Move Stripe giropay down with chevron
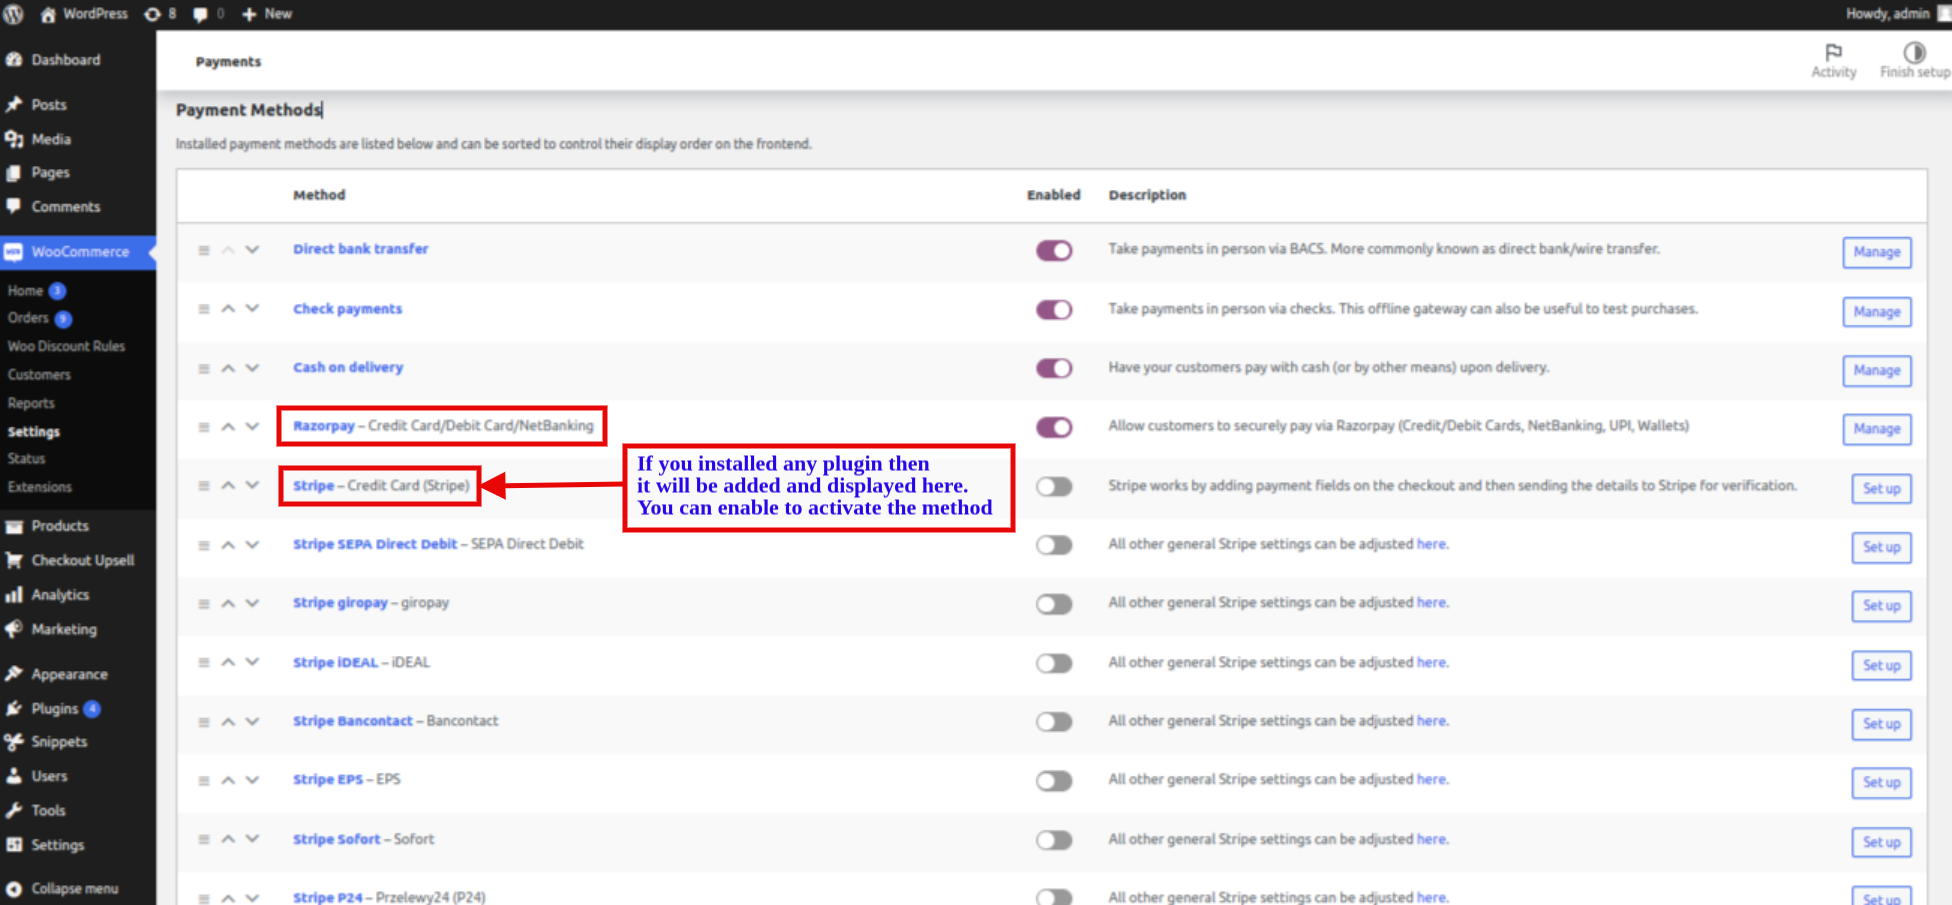The image size is (1952, 905). pos(252,603)
